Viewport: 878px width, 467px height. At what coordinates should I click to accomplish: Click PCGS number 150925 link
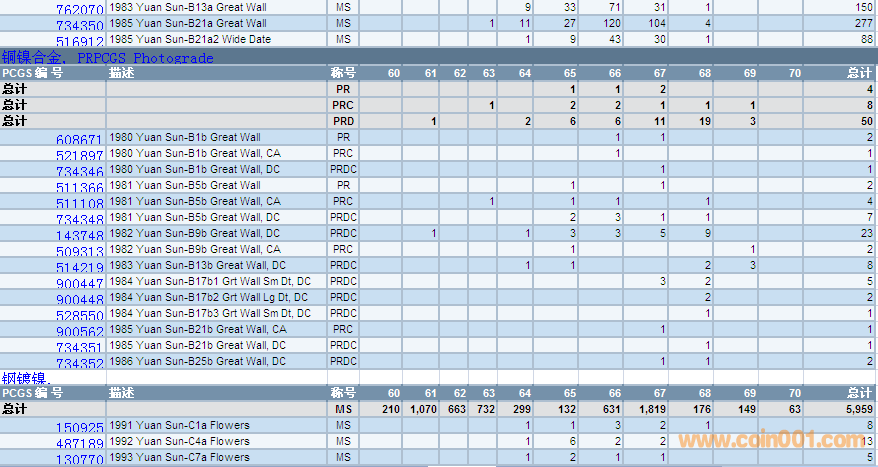[x=79, y=427]
